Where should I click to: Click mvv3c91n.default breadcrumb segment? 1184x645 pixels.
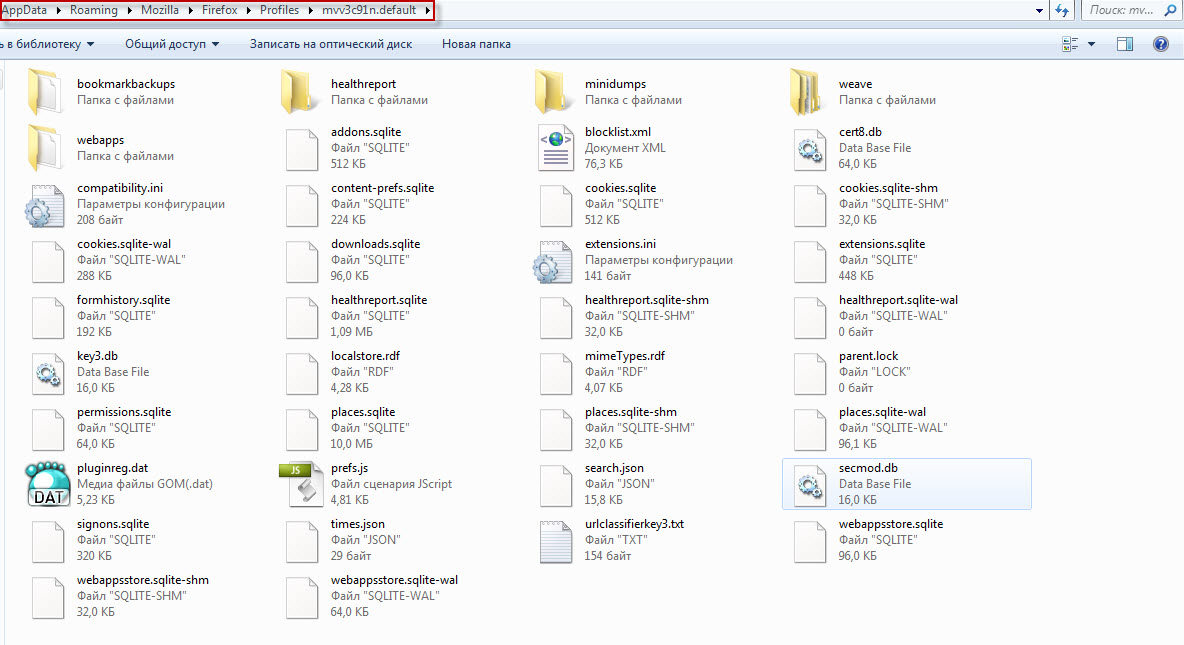(369, 11)
